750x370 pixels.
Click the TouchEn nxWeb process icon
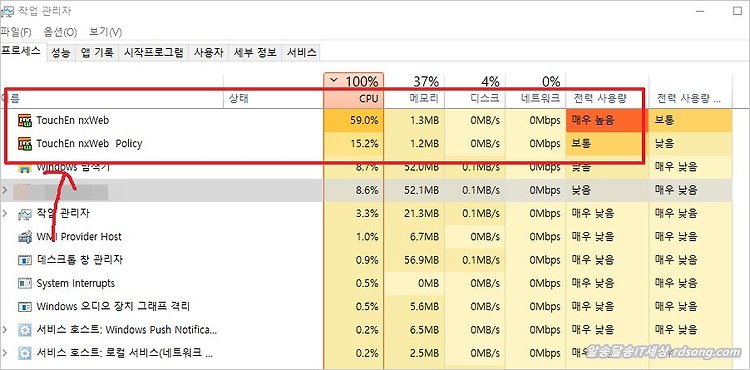[x=24, y=120]
